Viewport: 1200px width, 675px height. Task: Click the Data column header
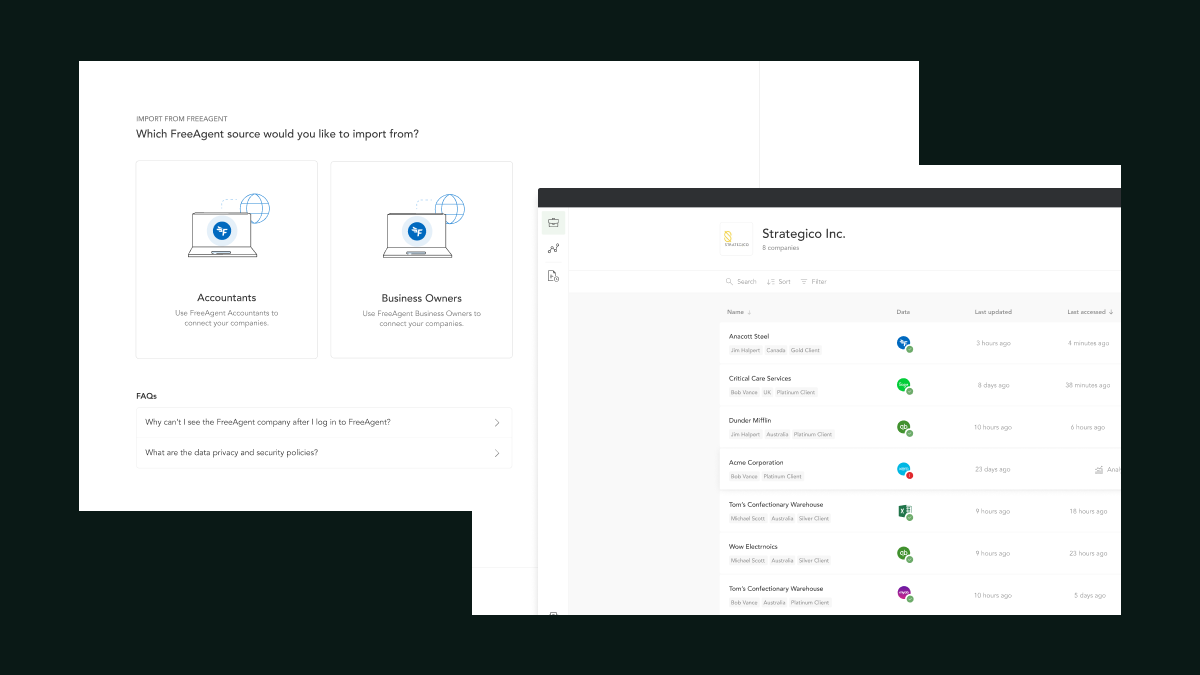point(903,312)
